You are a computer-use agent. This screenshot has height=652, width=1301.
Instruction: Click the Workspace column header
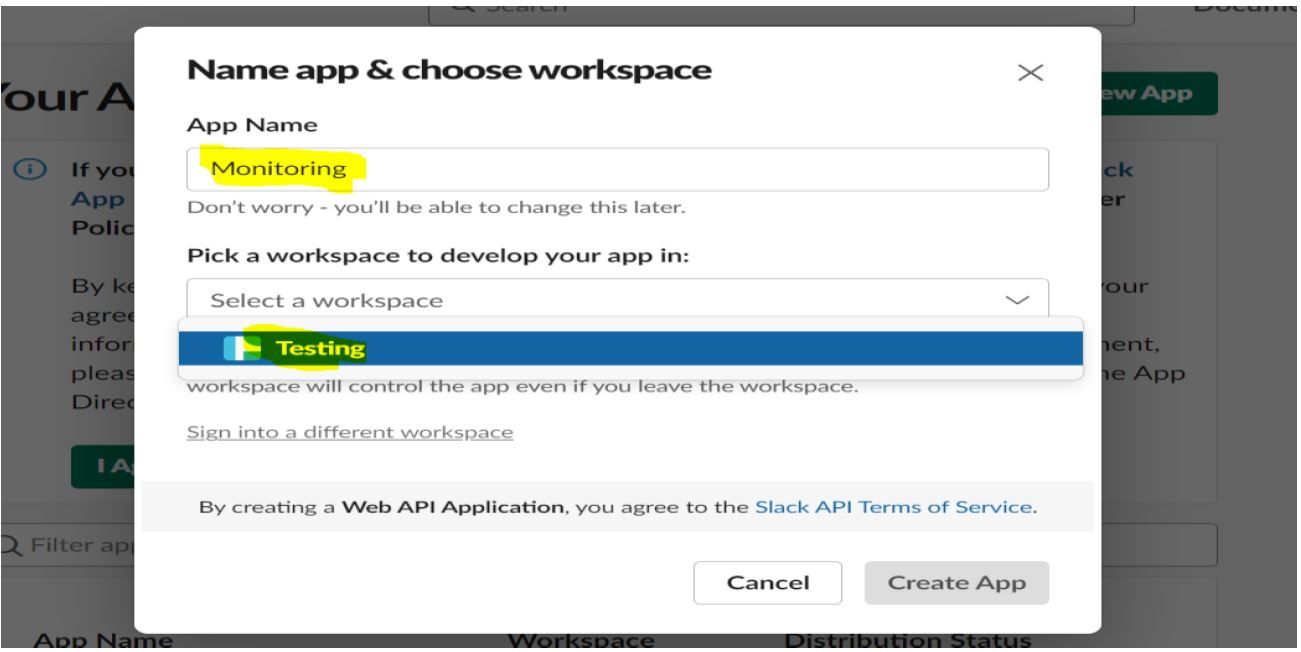(x=579, y=640)
